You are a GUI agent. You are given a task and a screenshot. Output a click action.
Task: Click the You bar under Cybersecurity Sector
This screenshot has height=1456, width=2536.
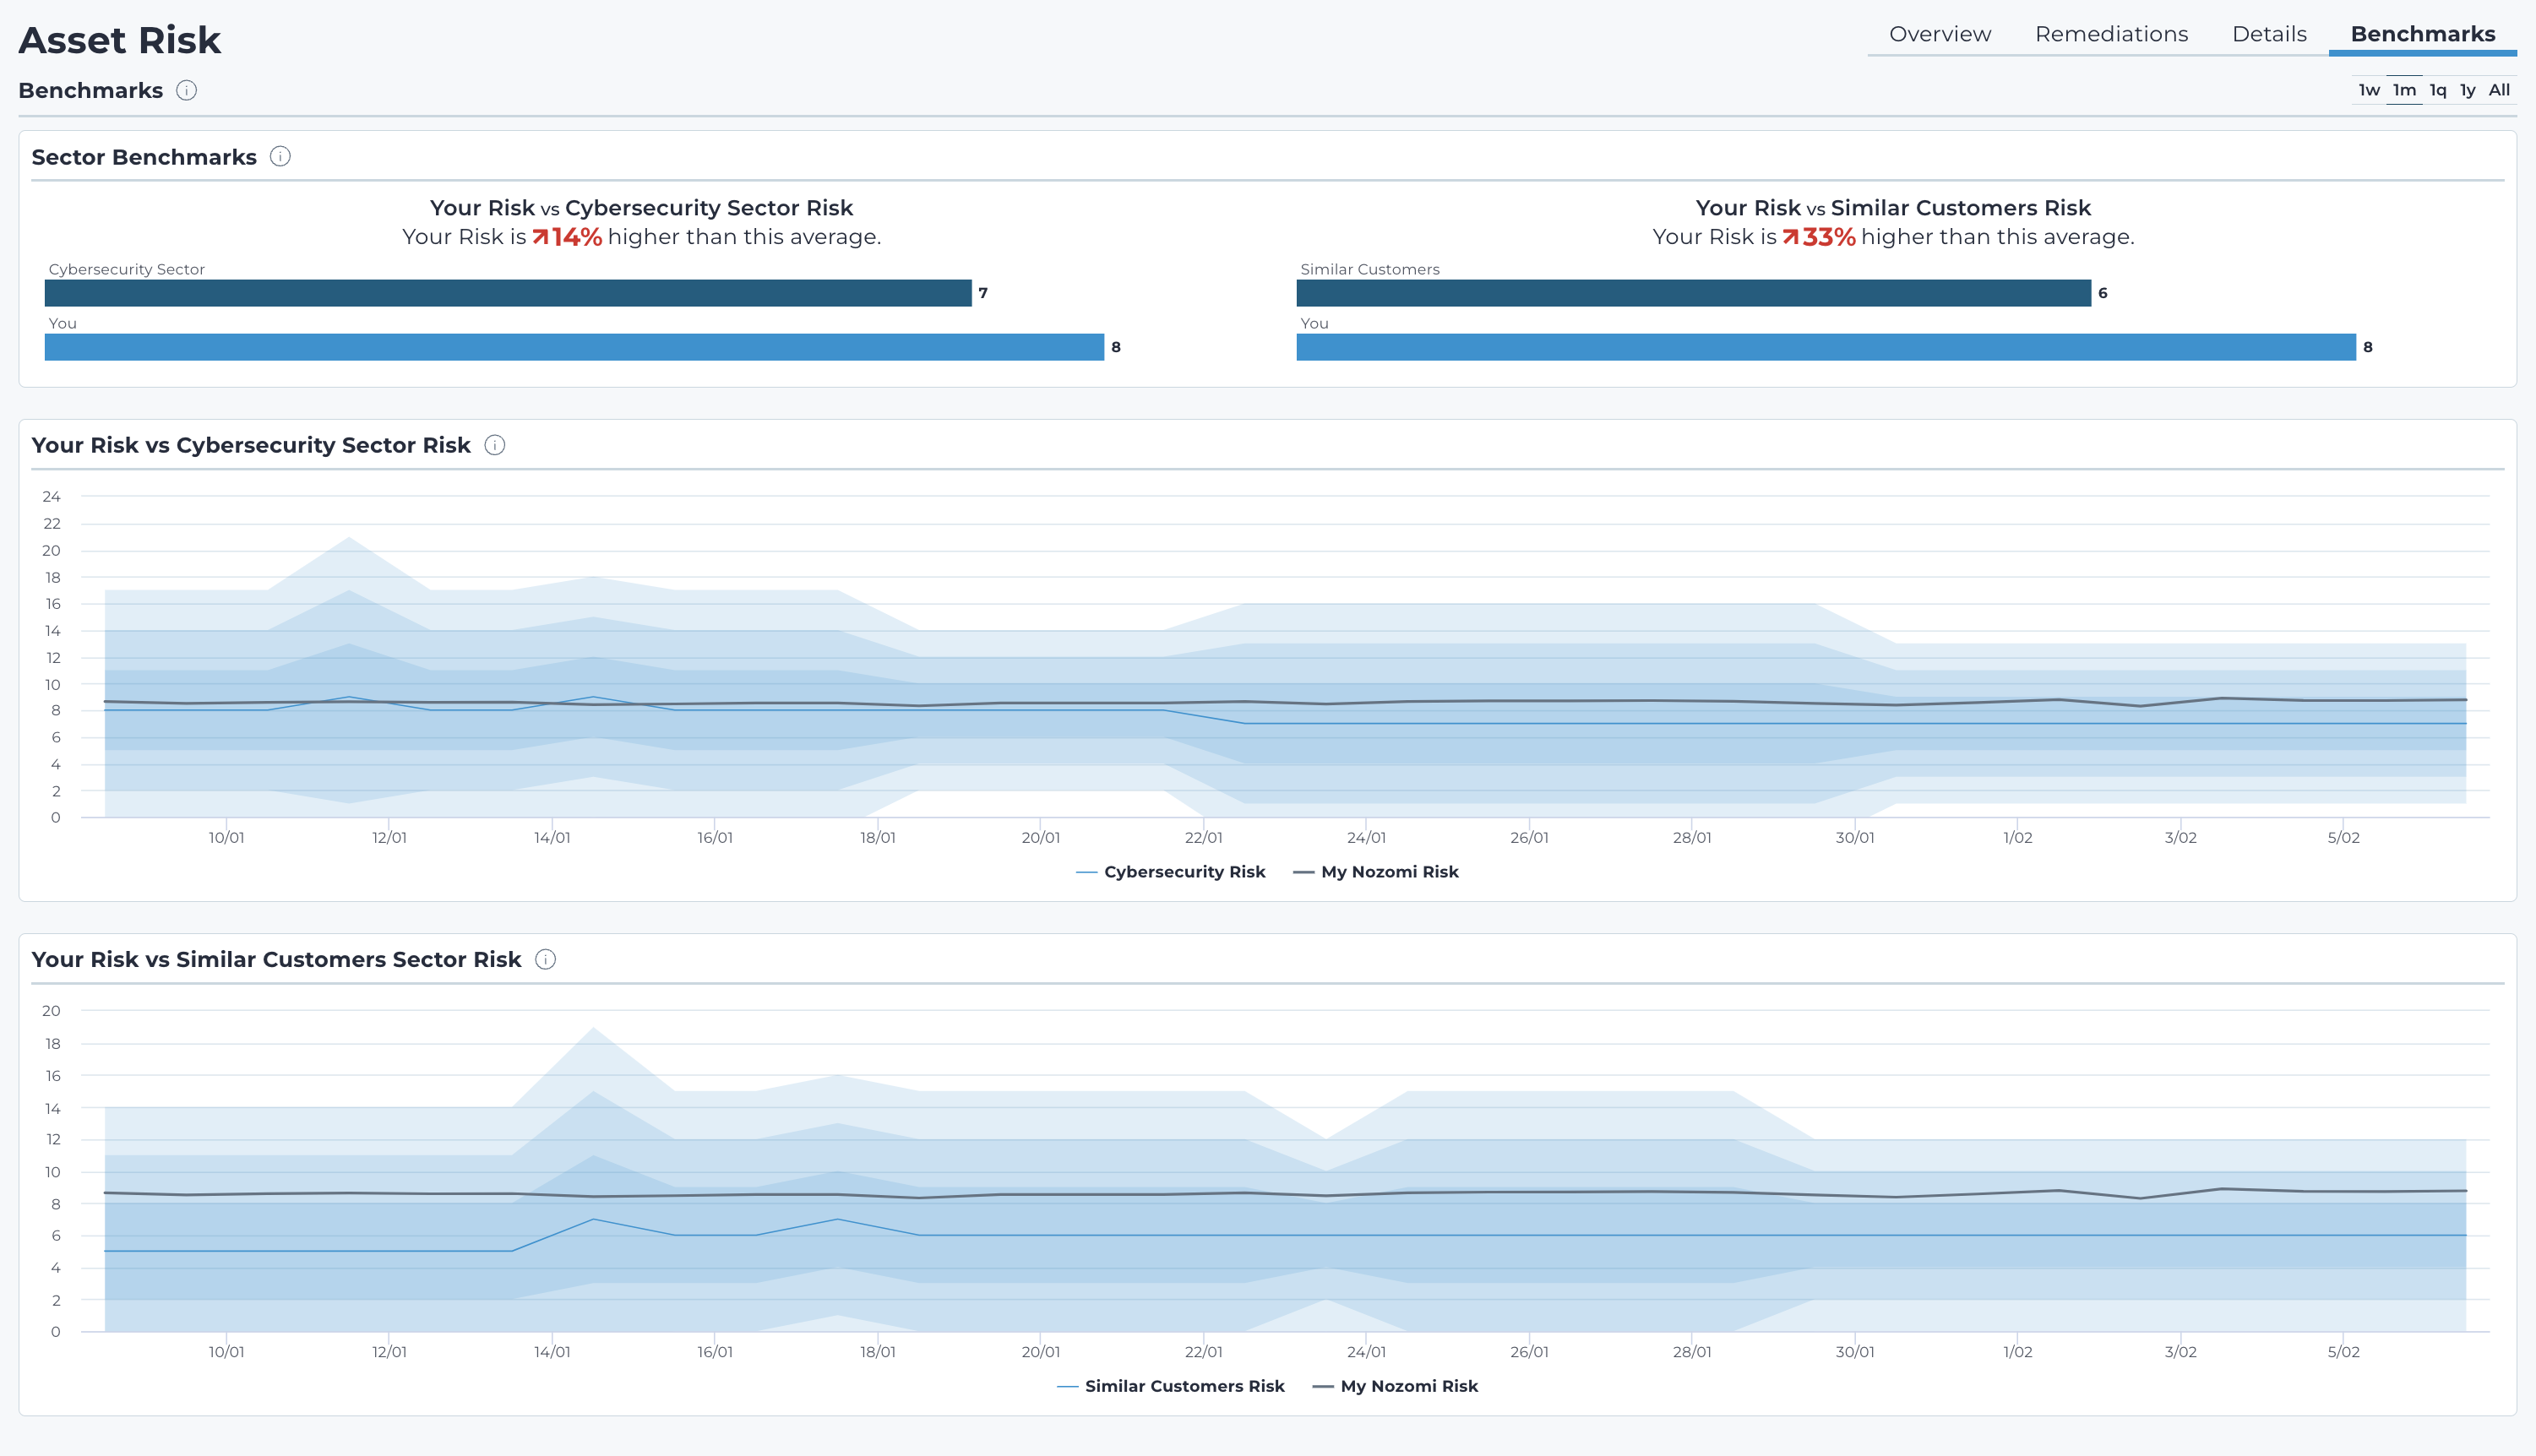tap(574, 347)
